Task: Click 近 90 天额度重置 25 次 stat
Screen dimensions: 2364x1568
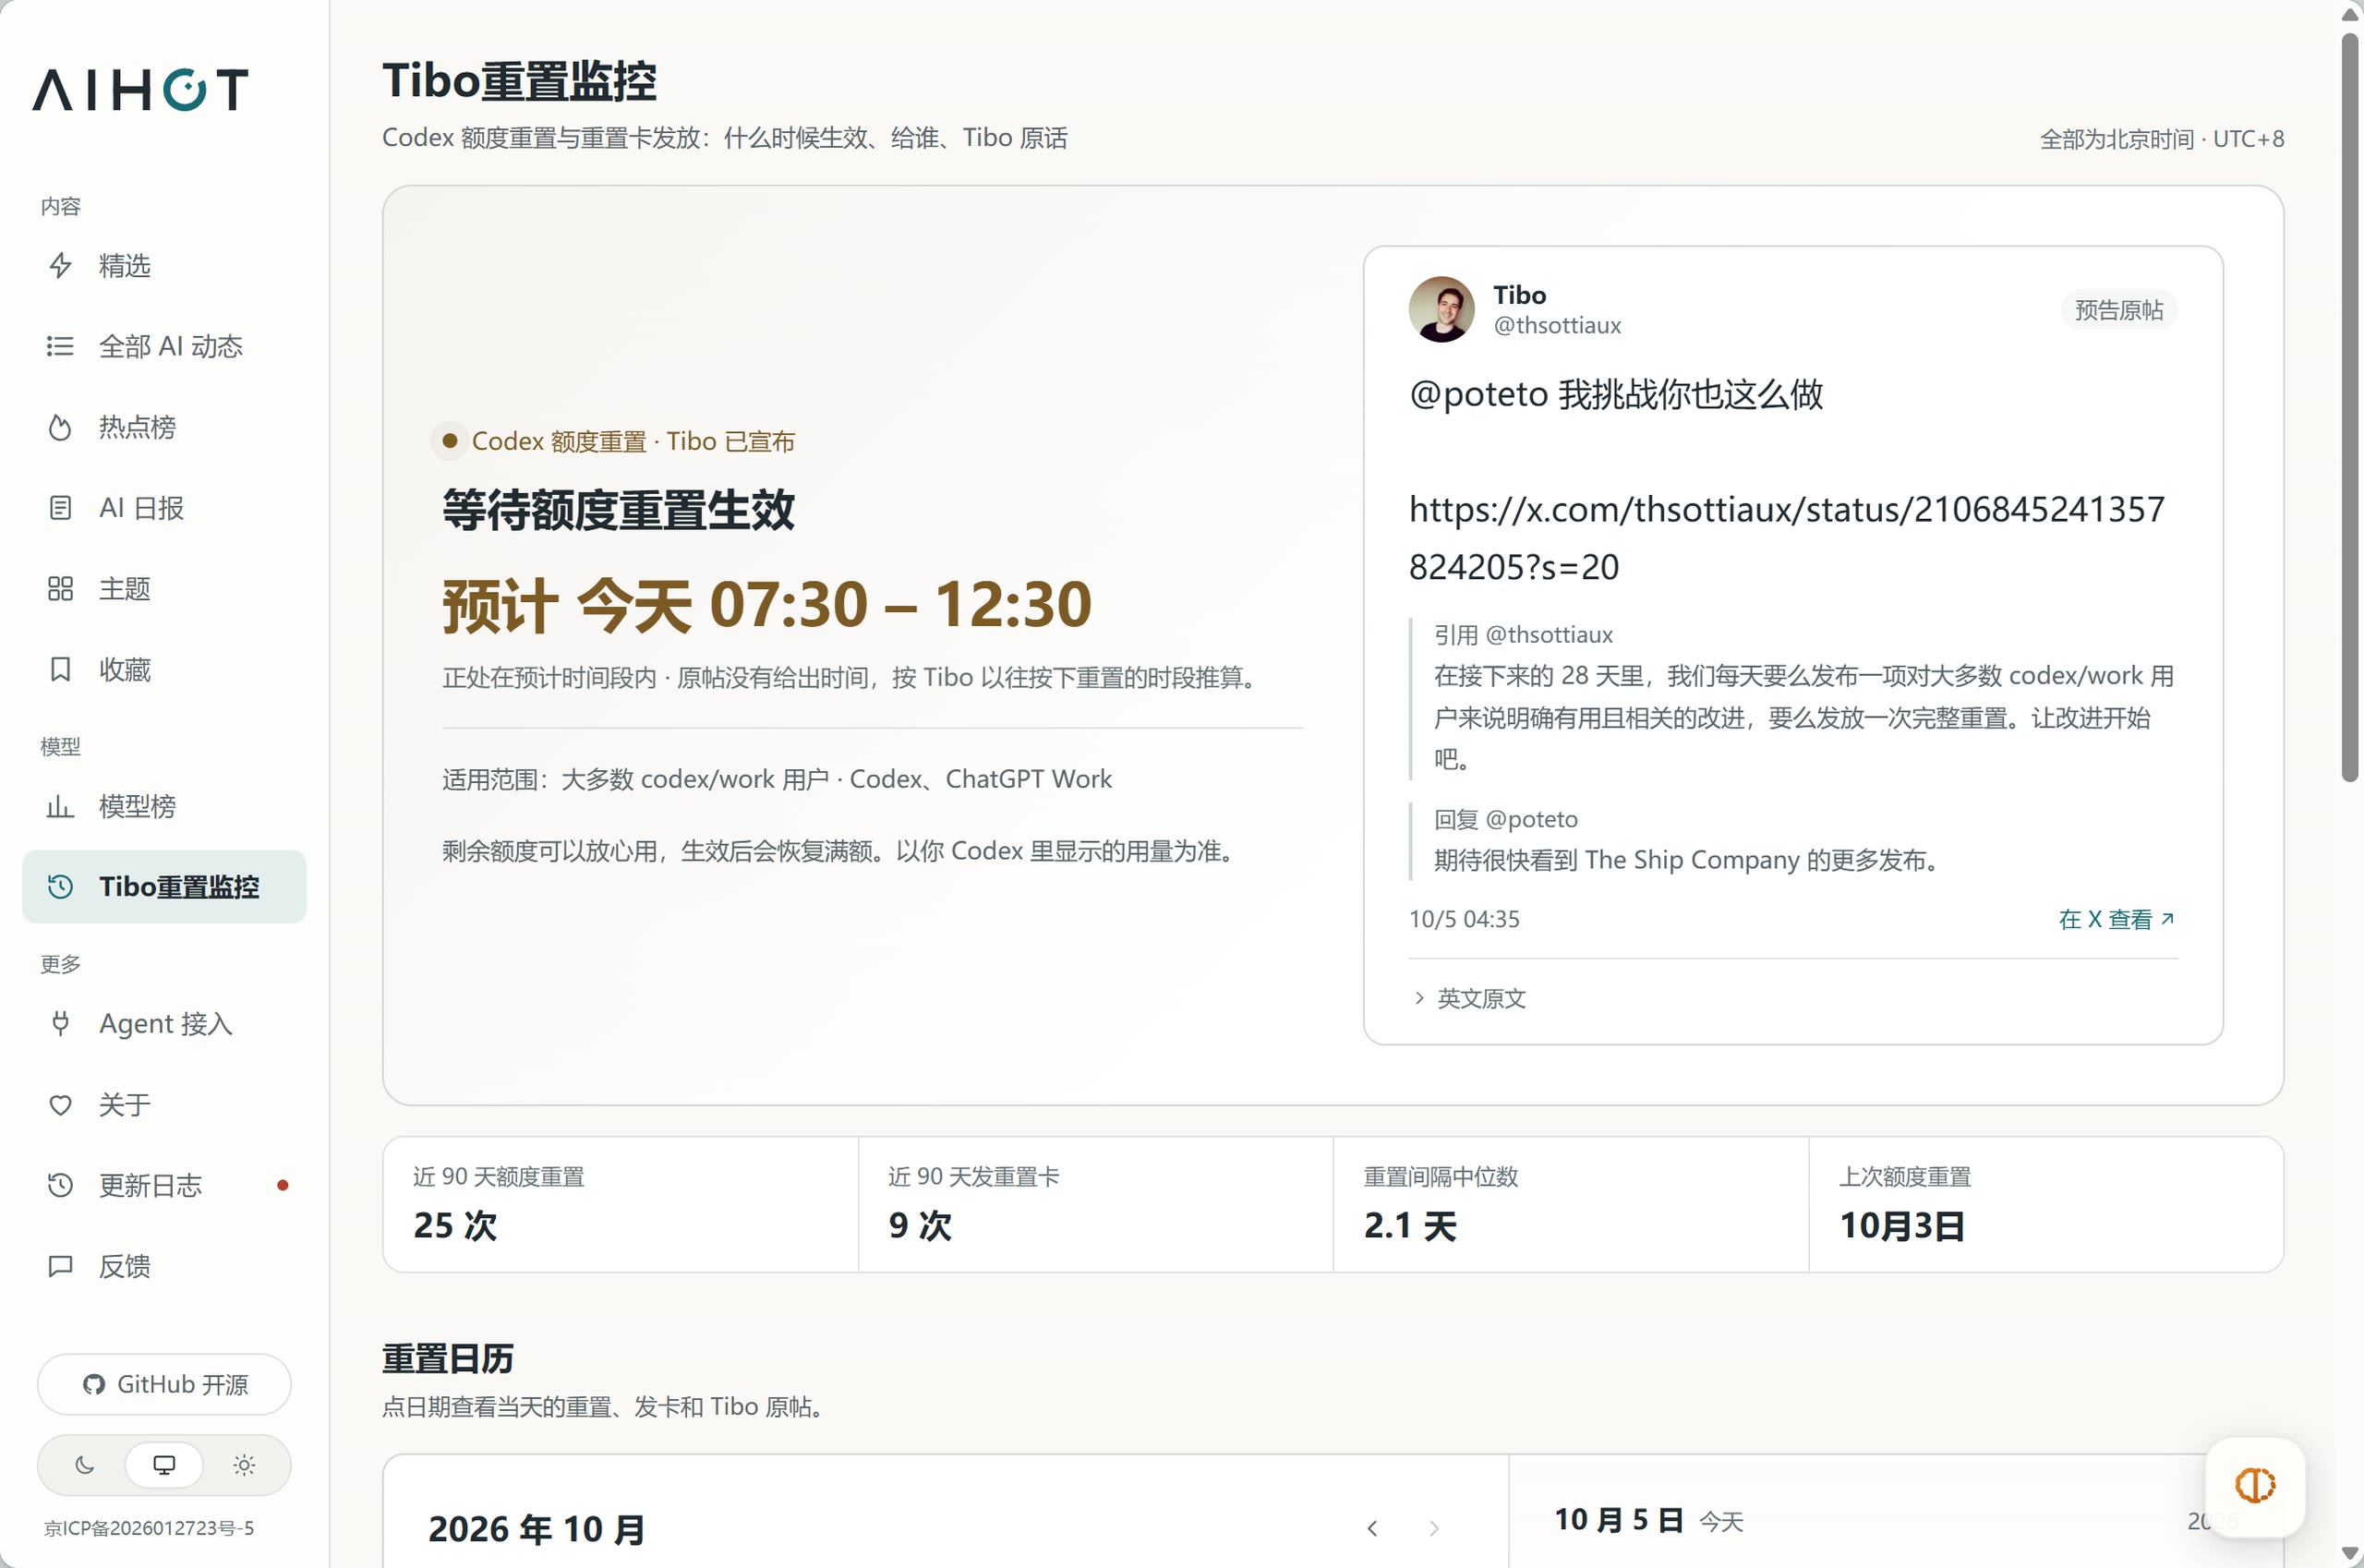Action: 620,1204
